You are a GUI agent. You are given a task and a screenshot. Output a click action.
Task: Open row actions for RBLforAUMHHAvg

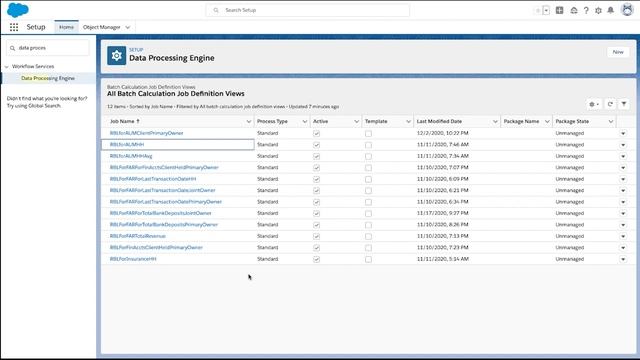coord(623,156)
